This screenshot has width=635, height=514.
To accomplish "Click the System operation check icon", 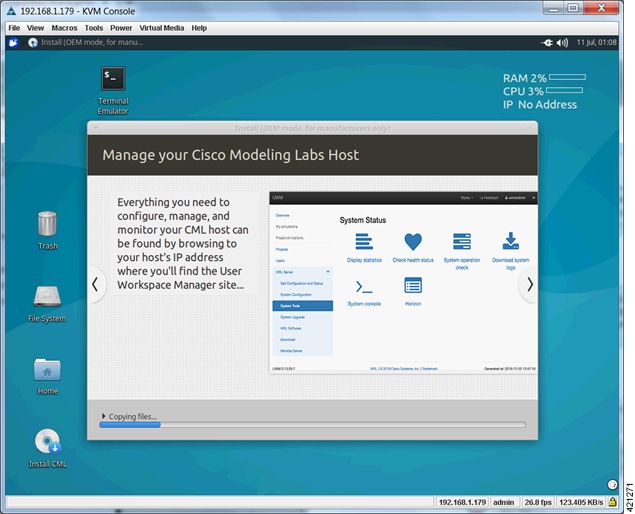I will coord(462,242).
